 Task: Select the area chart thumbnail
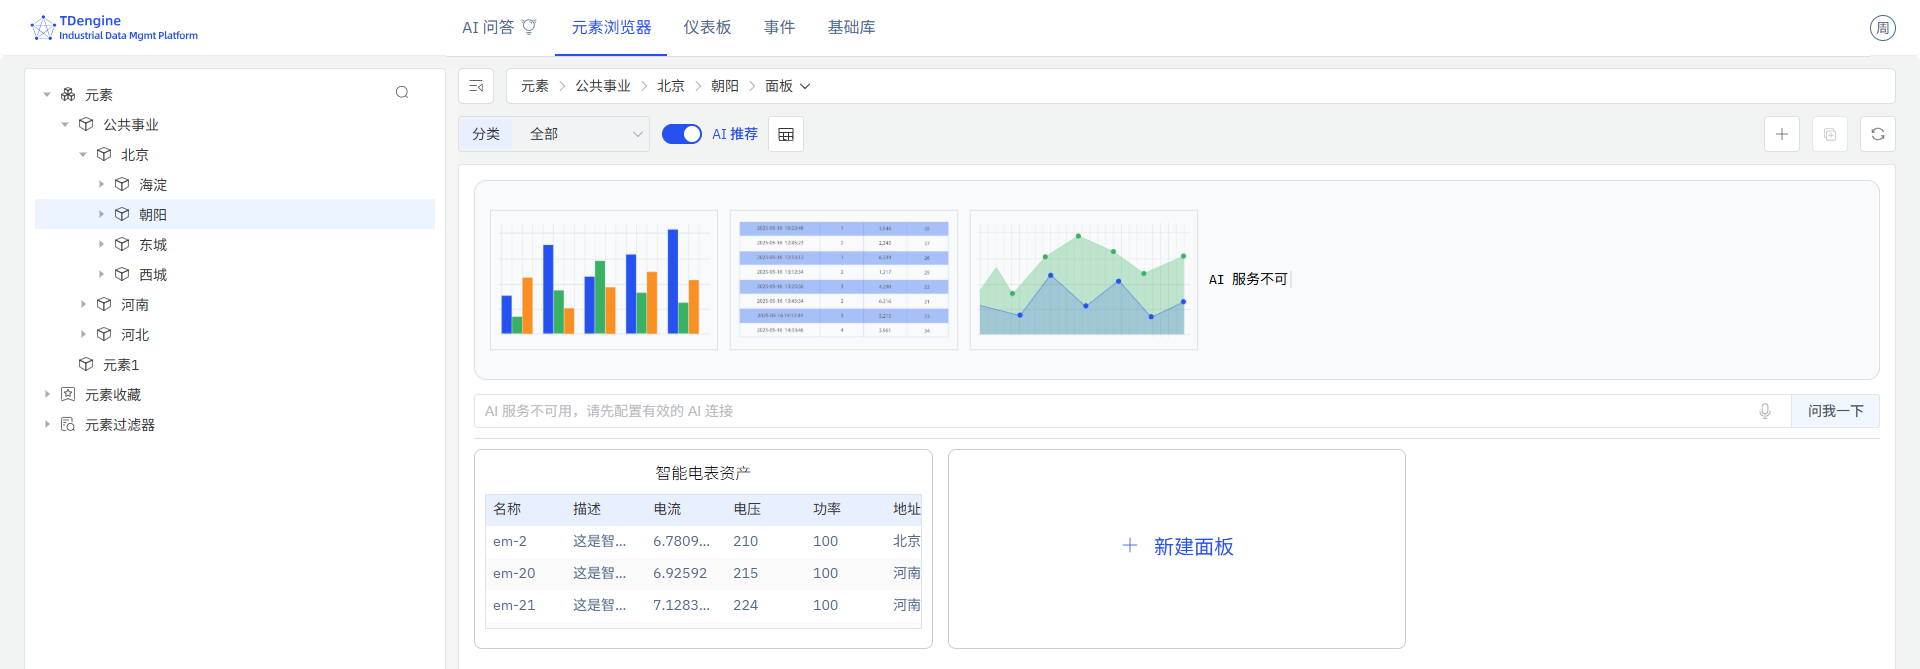click(x=1084, y=280)
